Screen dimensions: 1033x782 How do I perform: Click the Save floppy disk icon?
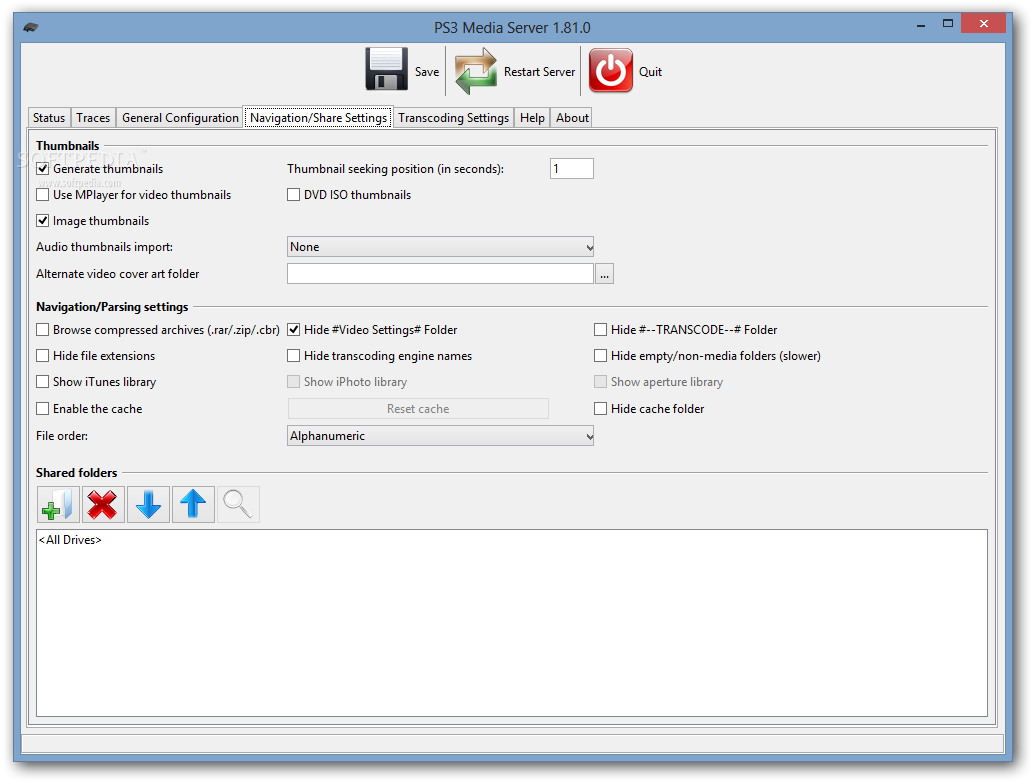coord(387,69)
